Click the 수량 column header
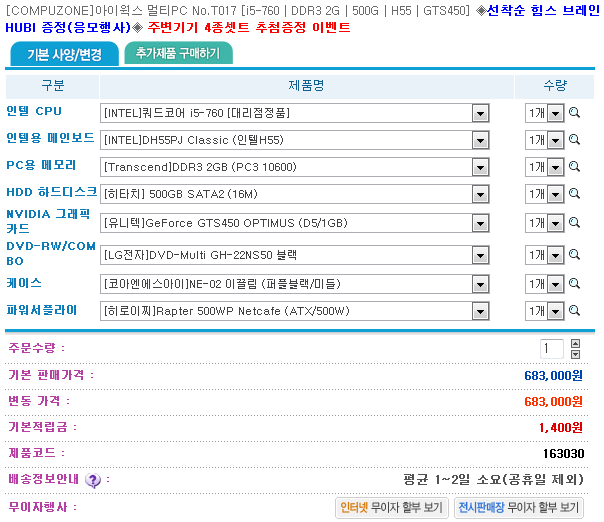 555,85
